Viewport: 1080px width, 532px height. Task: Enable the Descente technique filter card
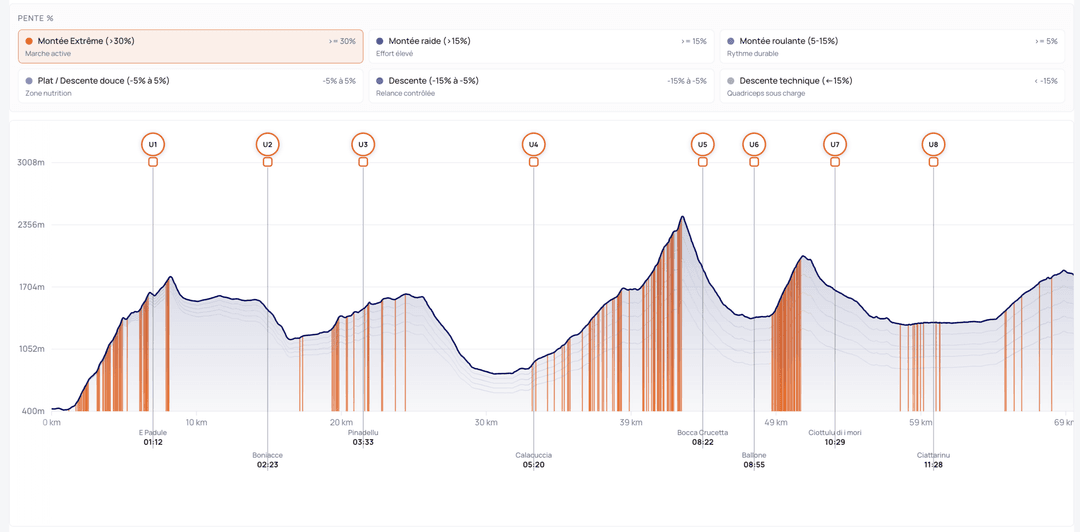[891, 86]
